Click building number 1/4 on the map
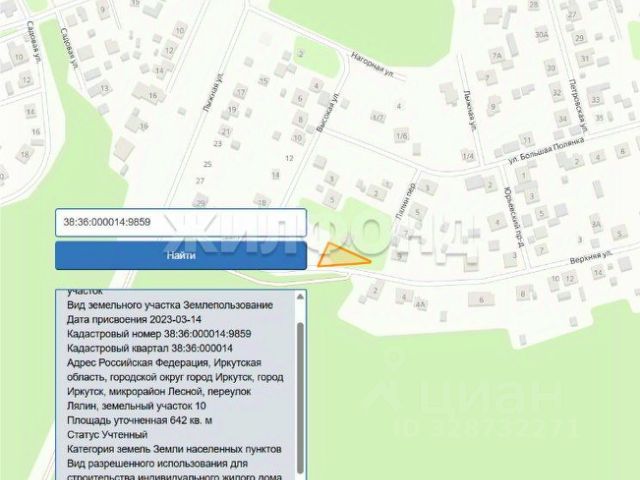 tap(468, 156)
